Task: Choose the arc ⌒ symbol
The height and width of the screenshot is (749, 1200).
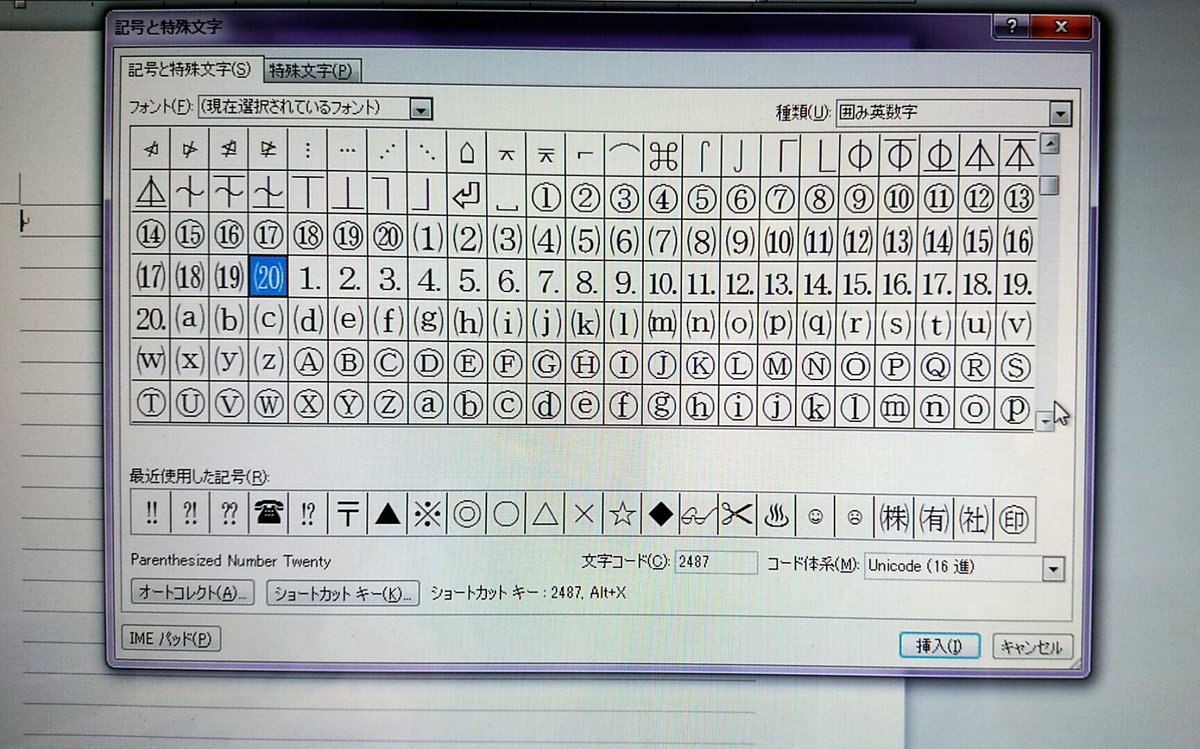Action: [624, 154]
